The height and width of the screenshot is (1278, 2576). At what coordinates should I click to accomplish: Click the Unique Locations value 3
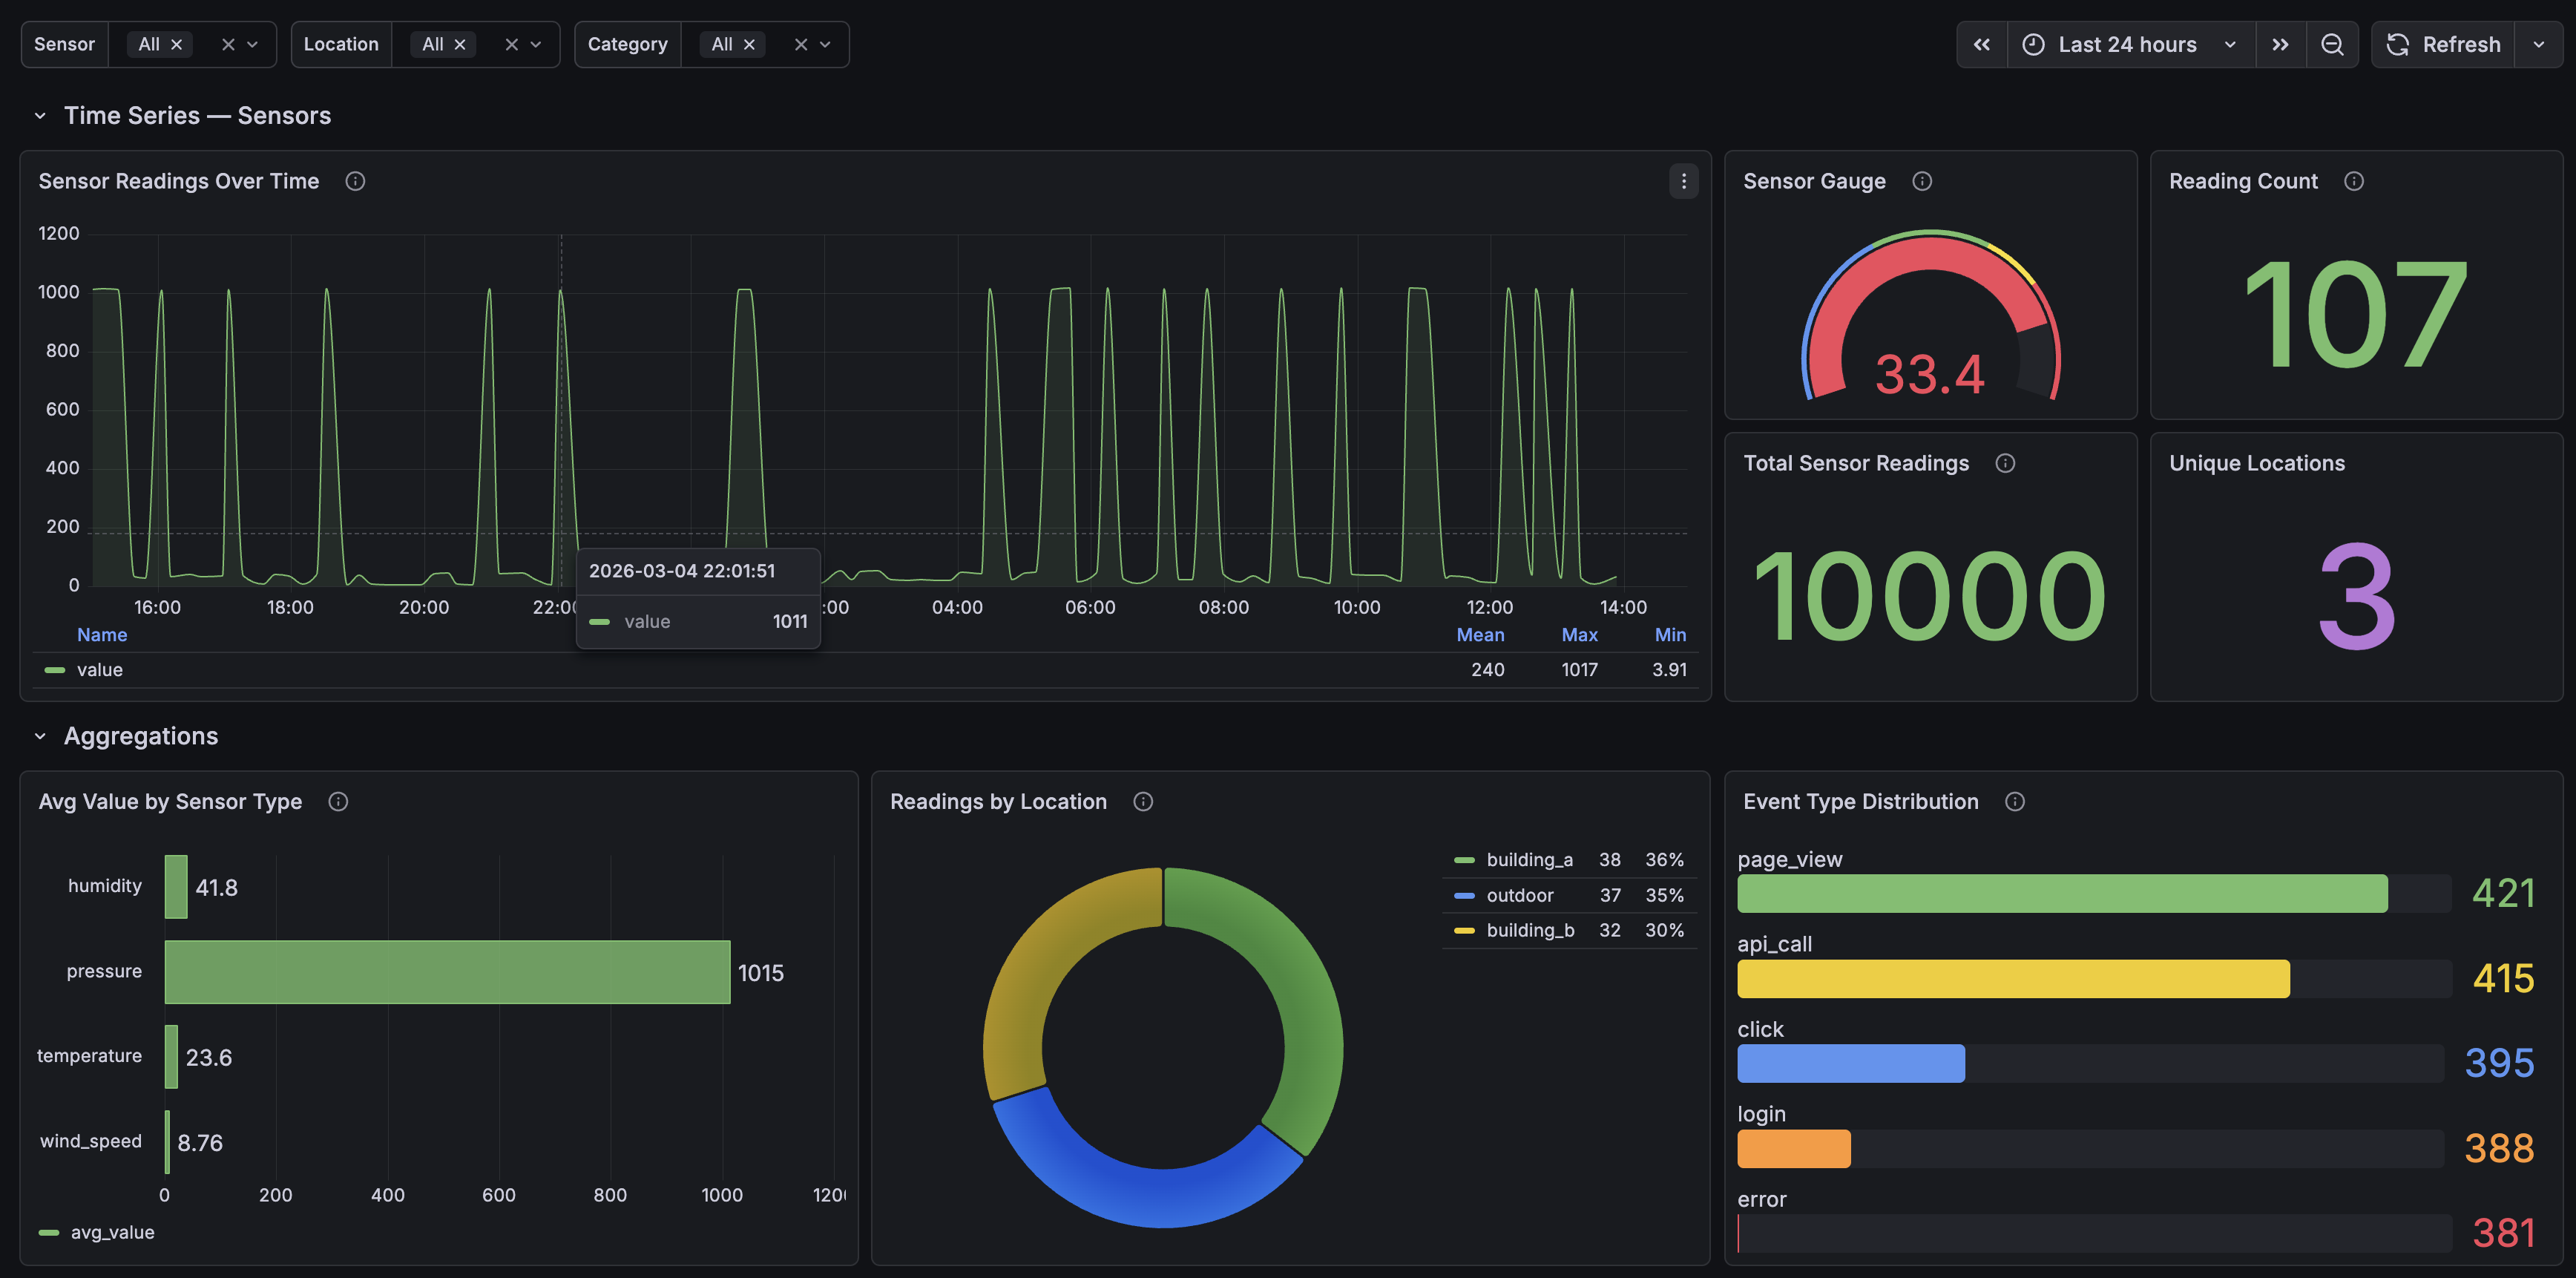(x=2357, y=596)
